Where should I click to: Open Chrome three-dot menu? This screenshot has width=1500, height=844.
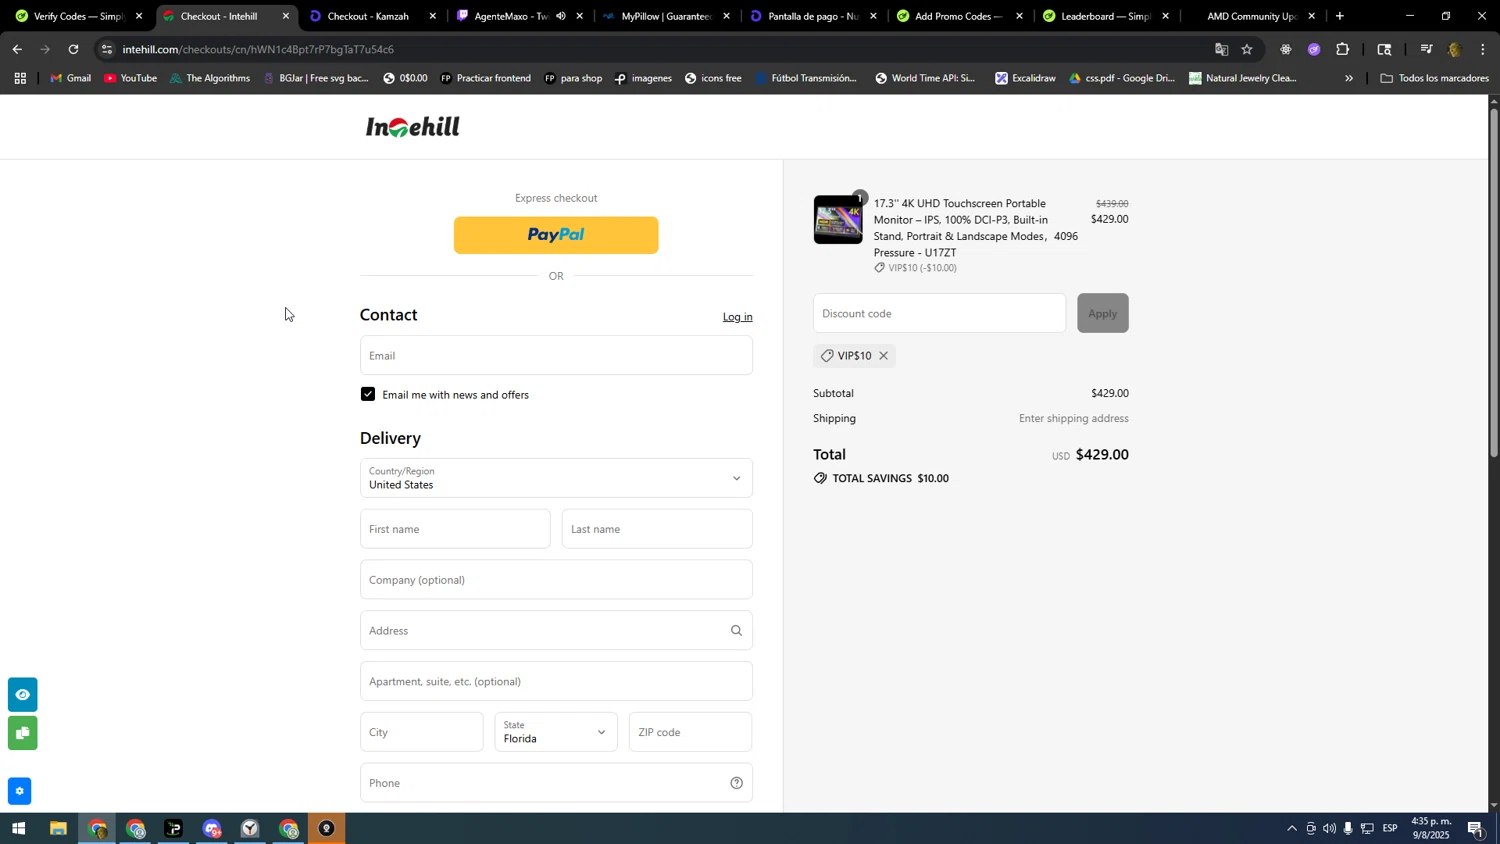[x=1483, y=49]
